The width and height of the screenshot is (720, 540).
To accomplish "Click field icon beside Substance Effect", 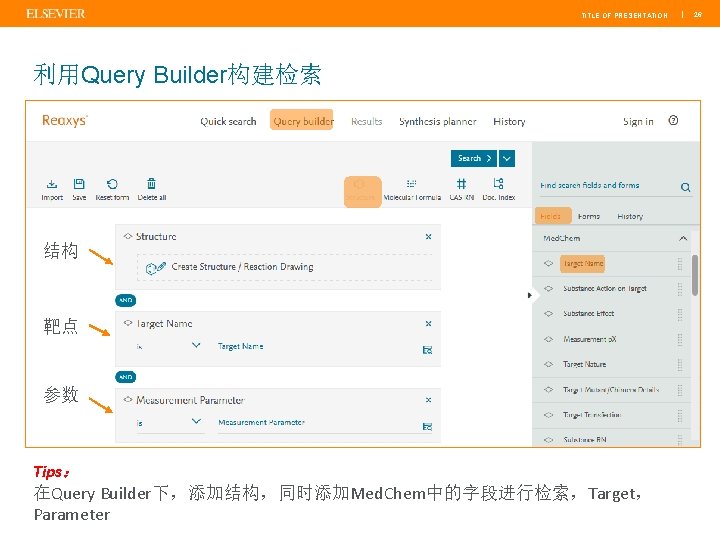I will pyautogui.click(x=548, y=314).
